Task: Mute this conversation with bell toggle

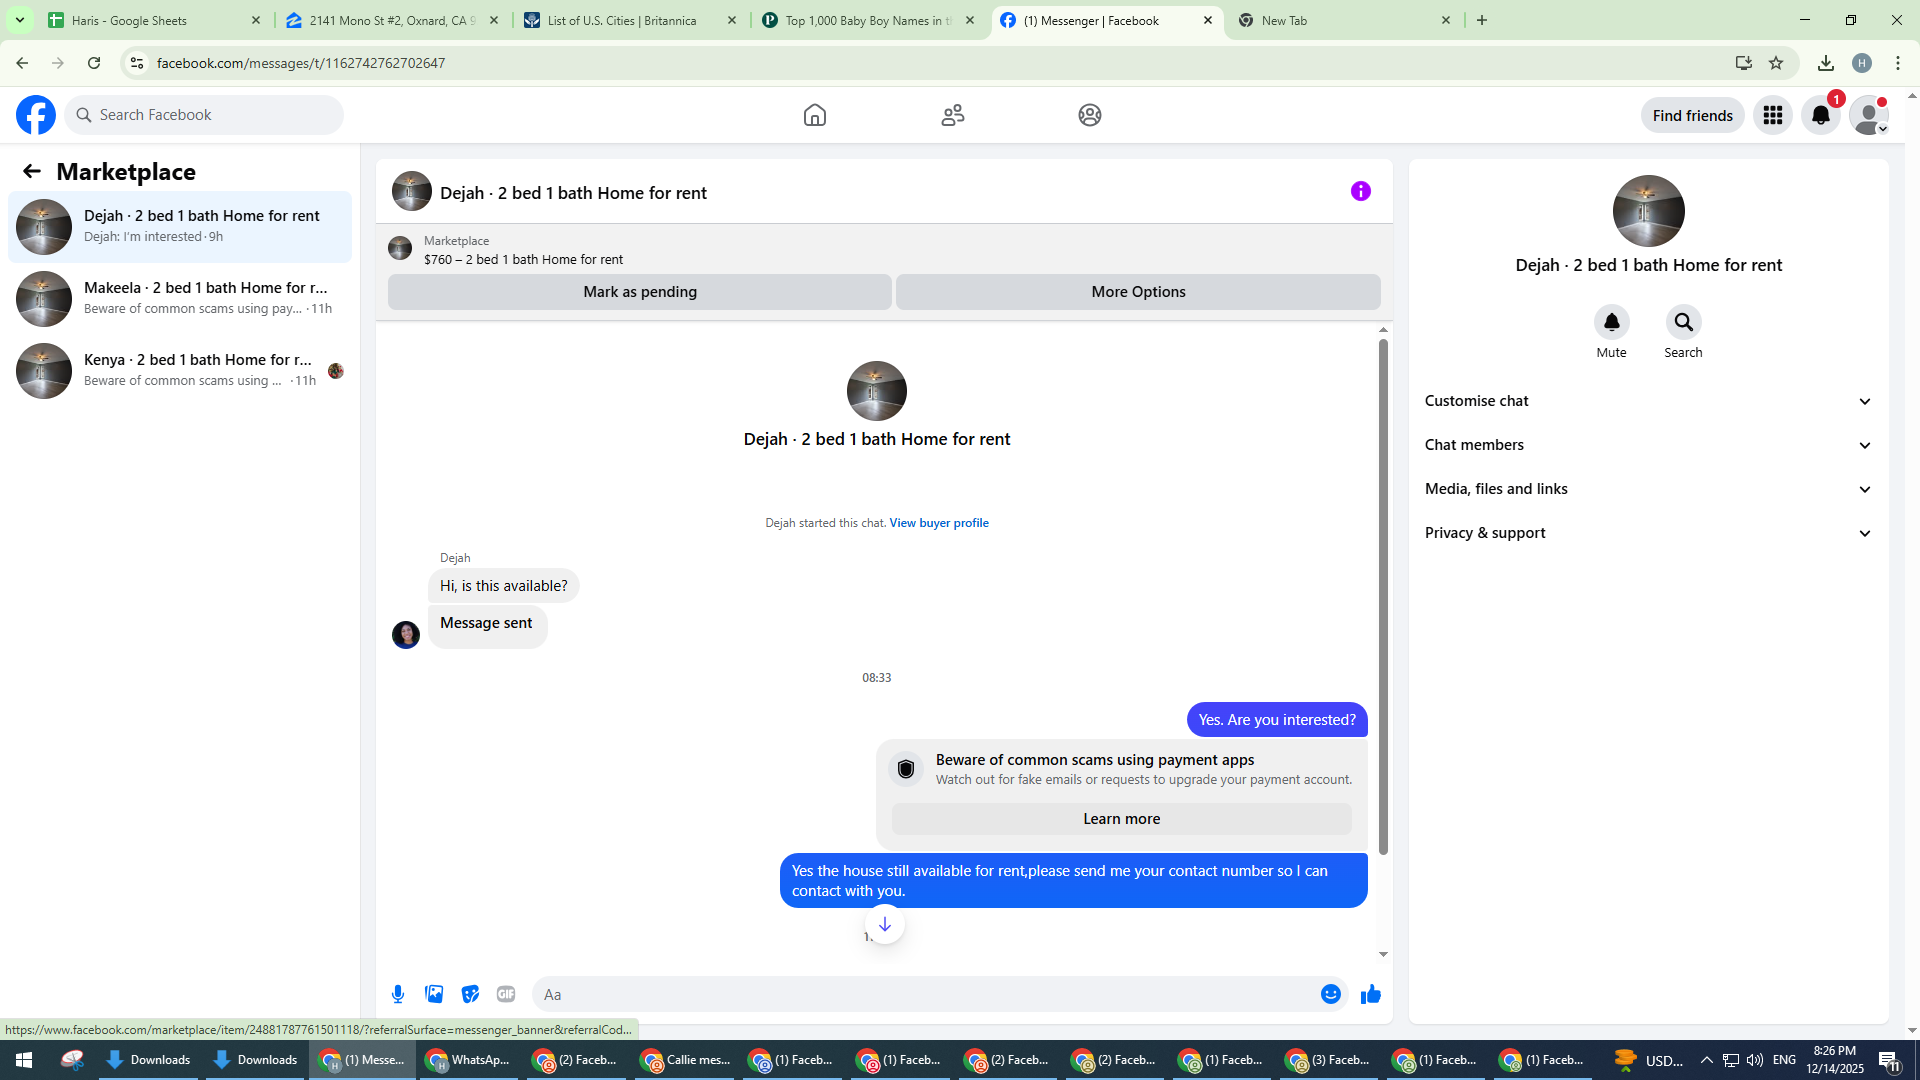Action: pos(1611,322)
